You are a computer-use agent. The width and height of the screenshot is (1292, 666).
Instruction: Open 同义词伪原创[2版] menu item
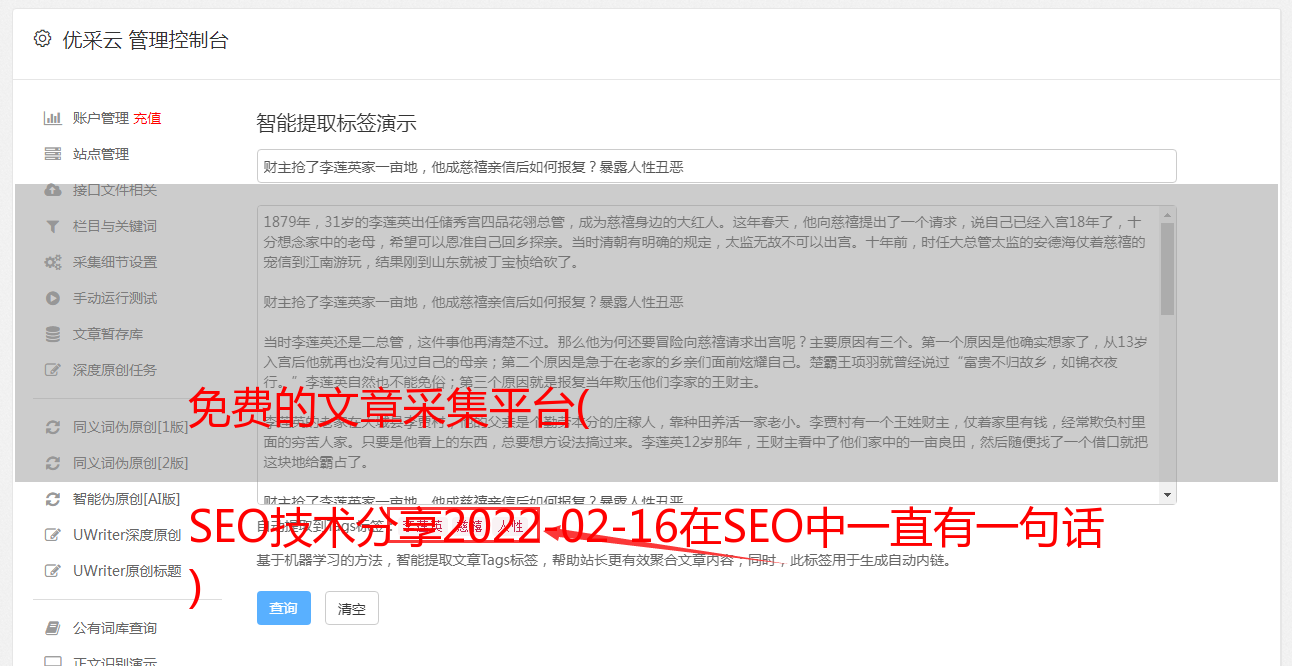pos(130,463)
